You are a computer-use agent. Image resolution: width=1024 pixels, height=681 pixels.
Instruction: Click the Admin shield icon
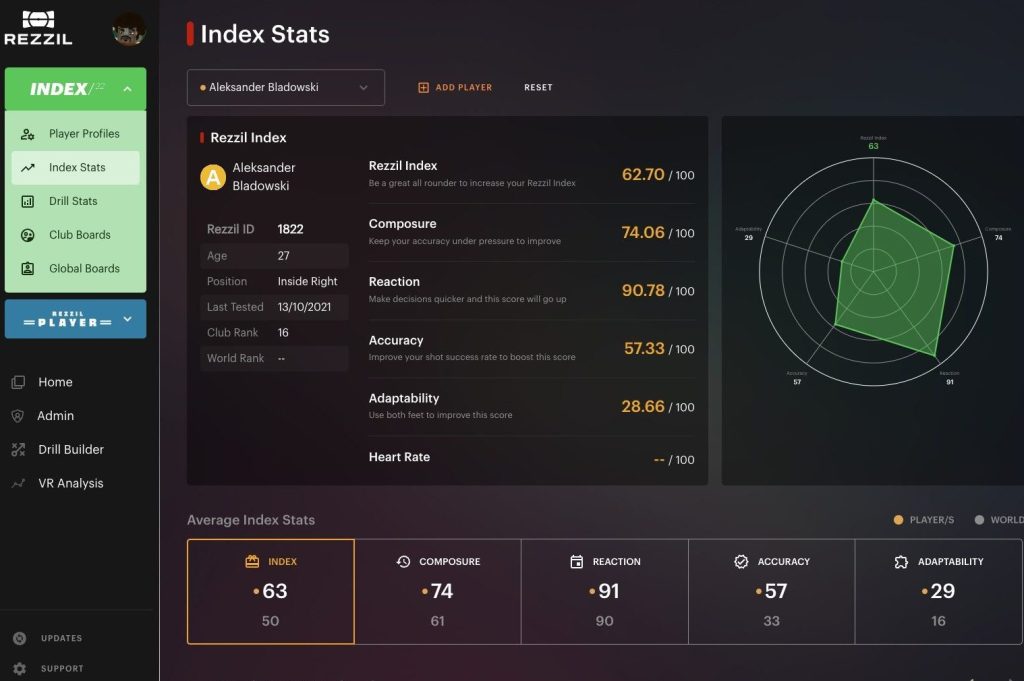coord(18,416)
